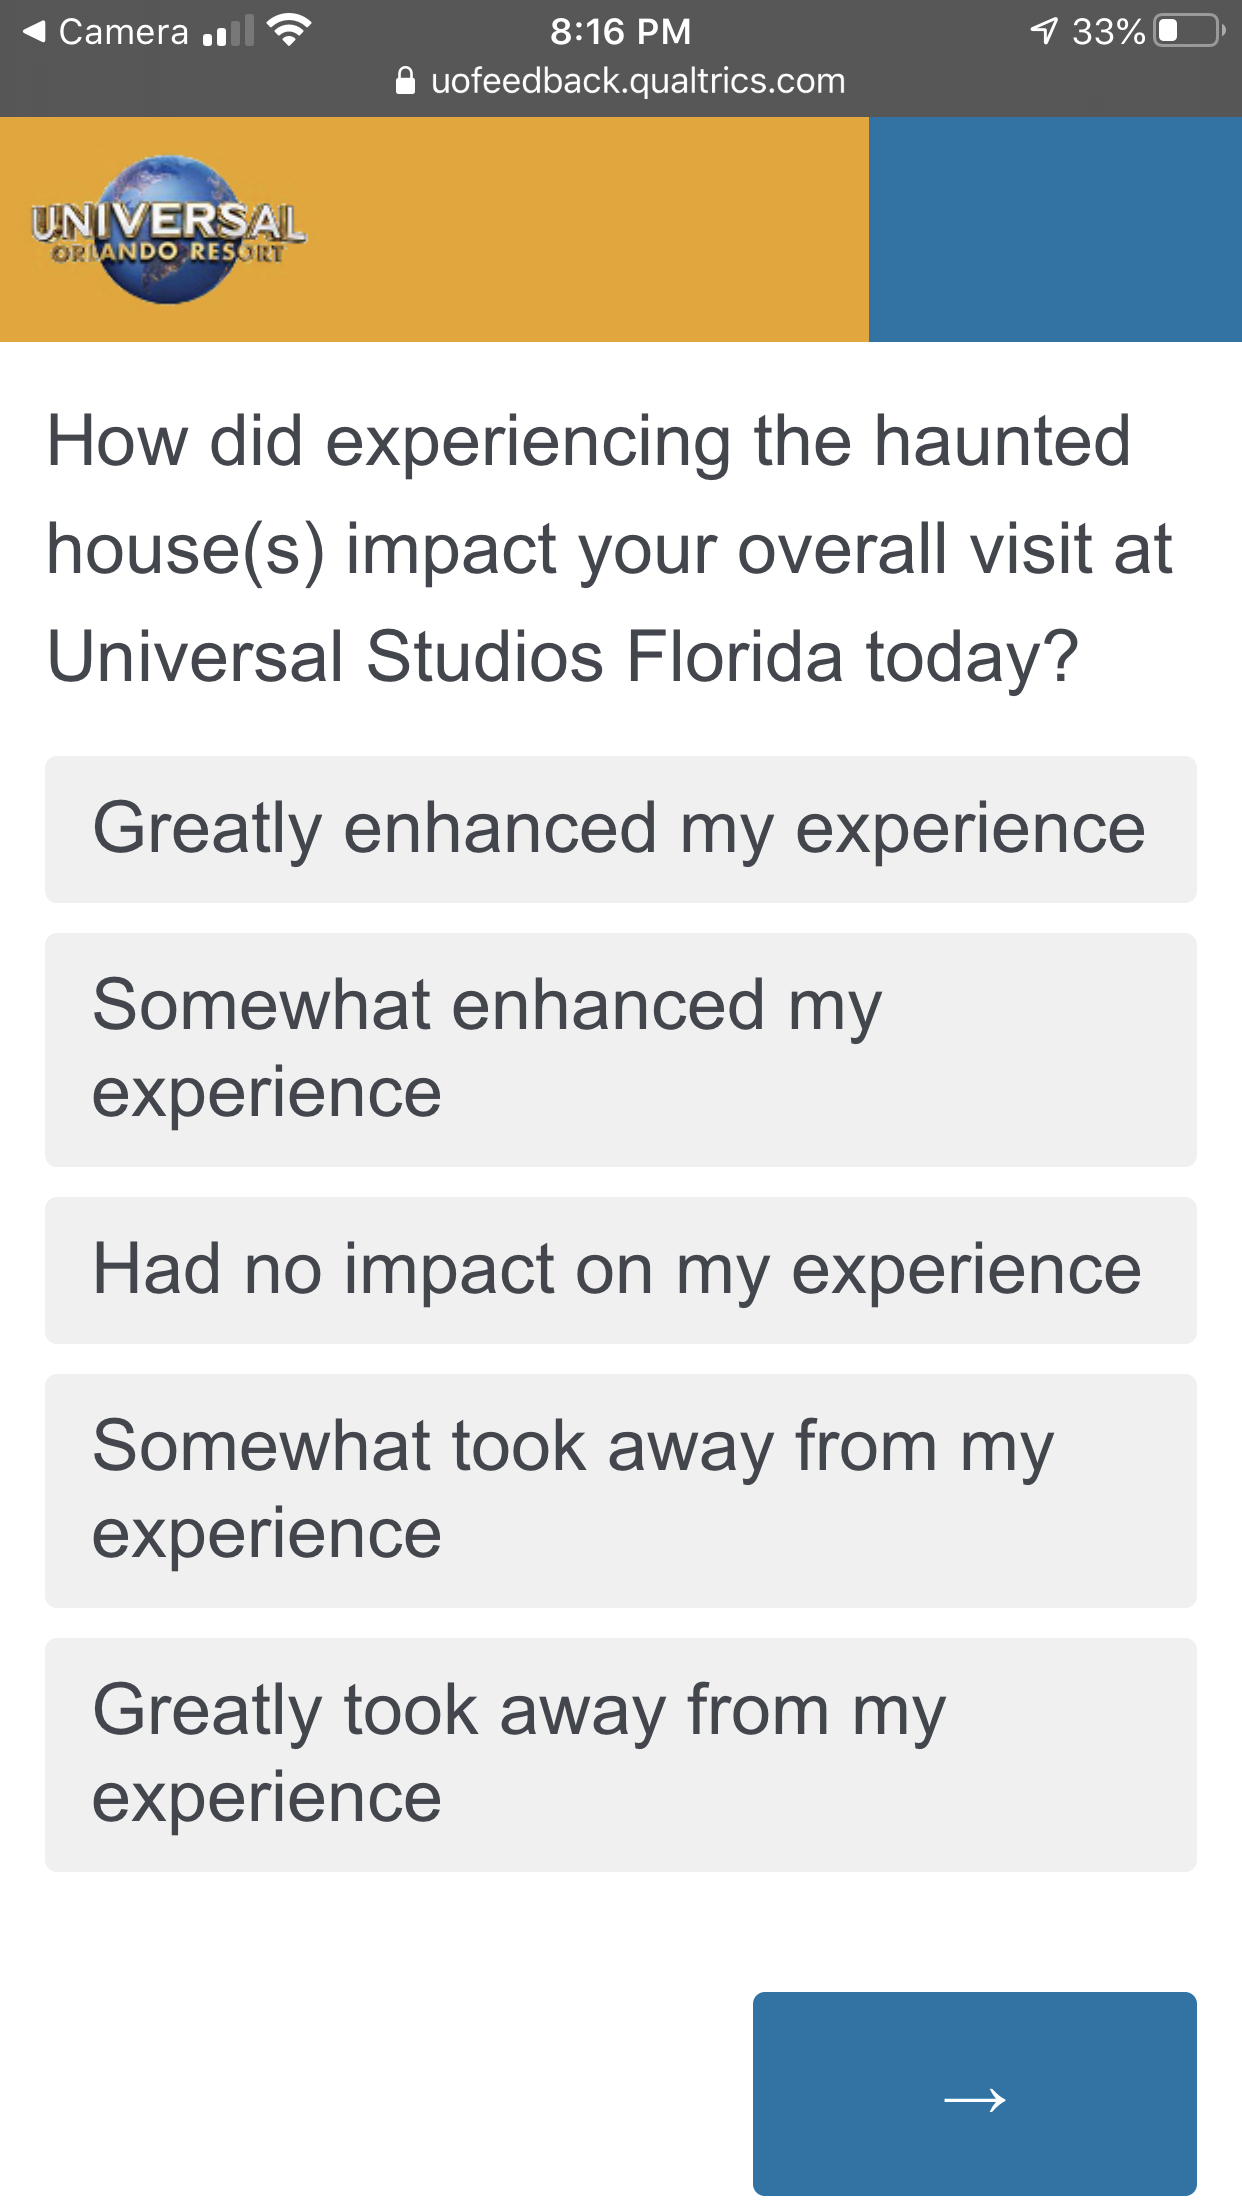Tap the secure padlock icon

pos(405,80)
